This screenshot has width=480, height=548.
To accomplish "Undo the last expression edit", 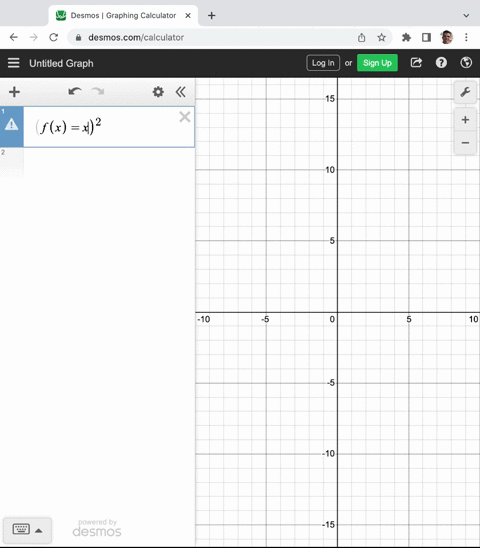I will [75, 92].
